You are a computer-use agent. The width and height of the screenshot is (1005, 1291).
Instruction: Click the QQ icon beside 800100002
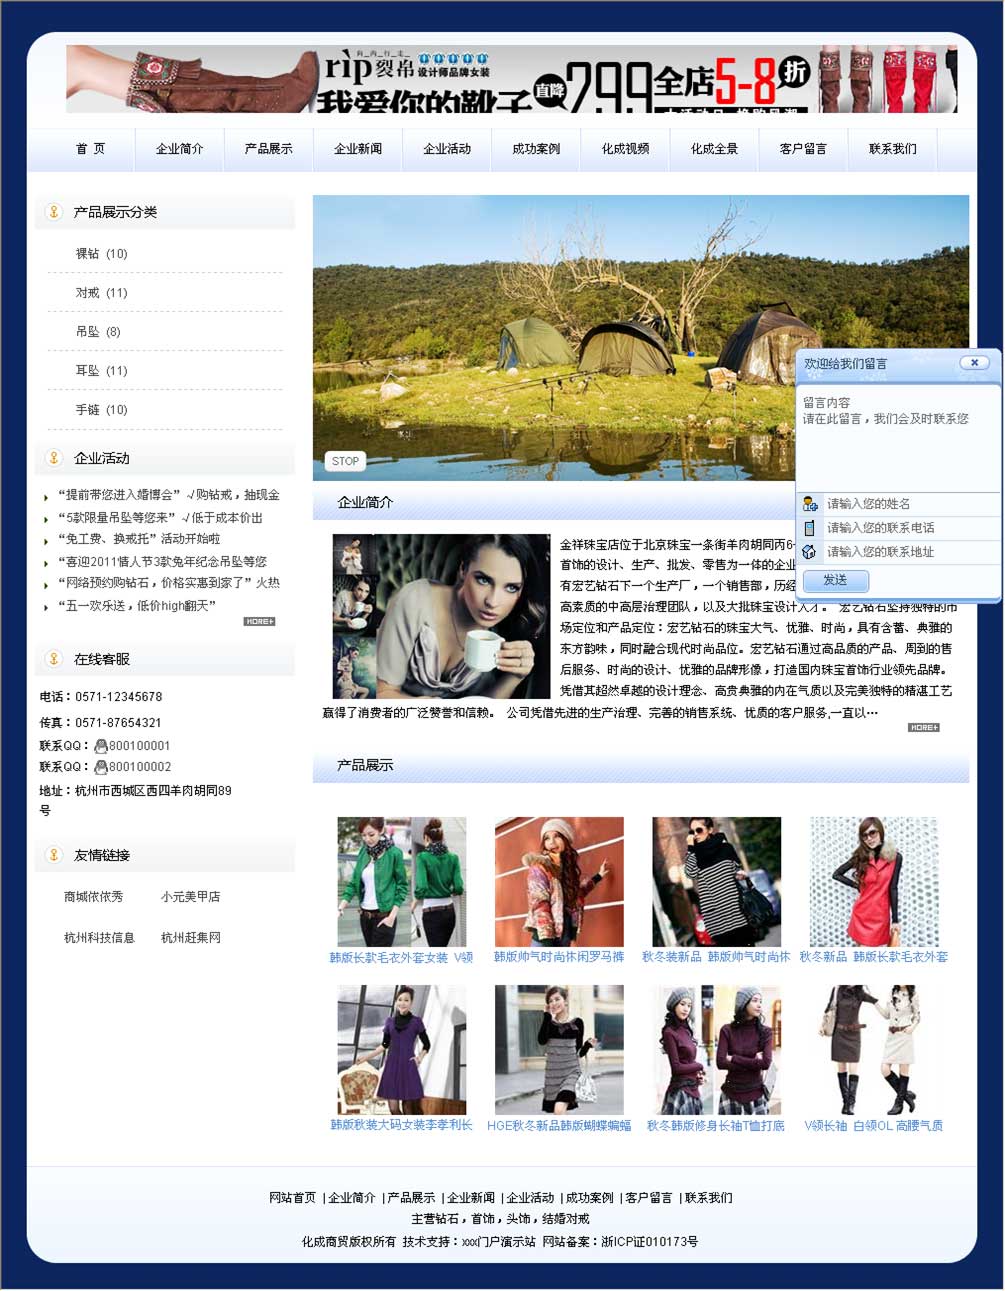[100, 767]
